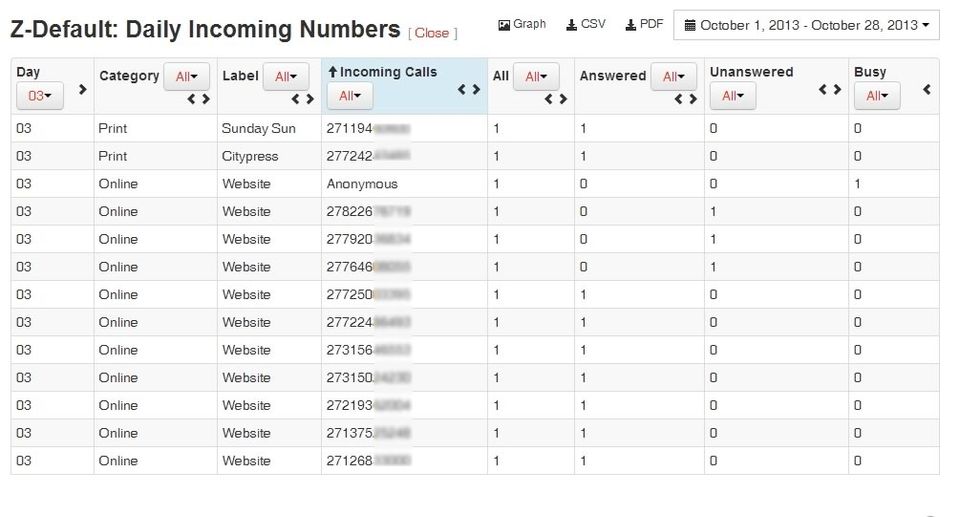The width and height of the screenshot is (960, 517).
Task: Select the Sunday Sun label cell
Action: tap(258, 129)
